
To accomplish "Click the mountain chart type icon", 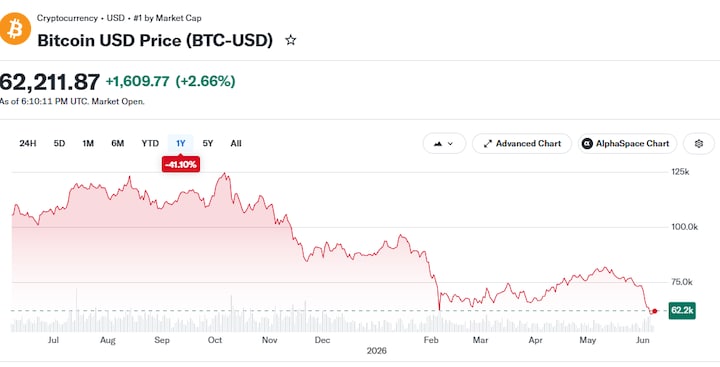I will click(x=438, y=144).
